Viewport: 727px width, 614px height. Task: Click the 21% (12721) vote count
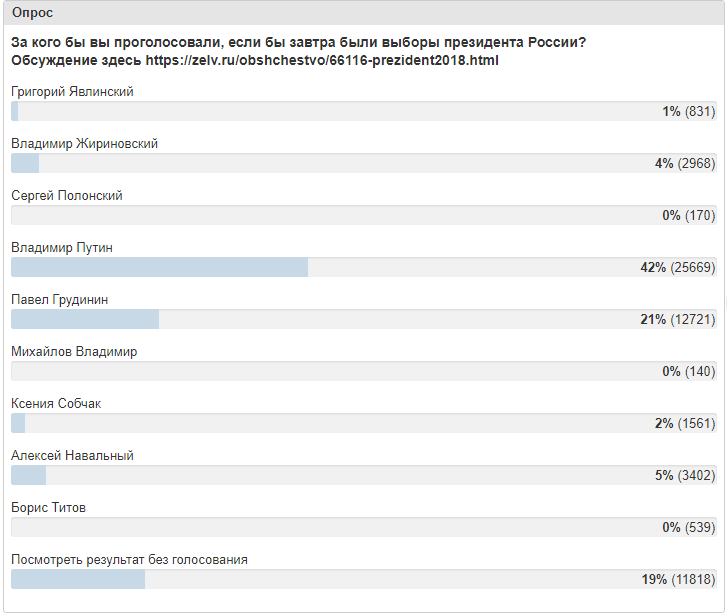[x=679, y=320]
